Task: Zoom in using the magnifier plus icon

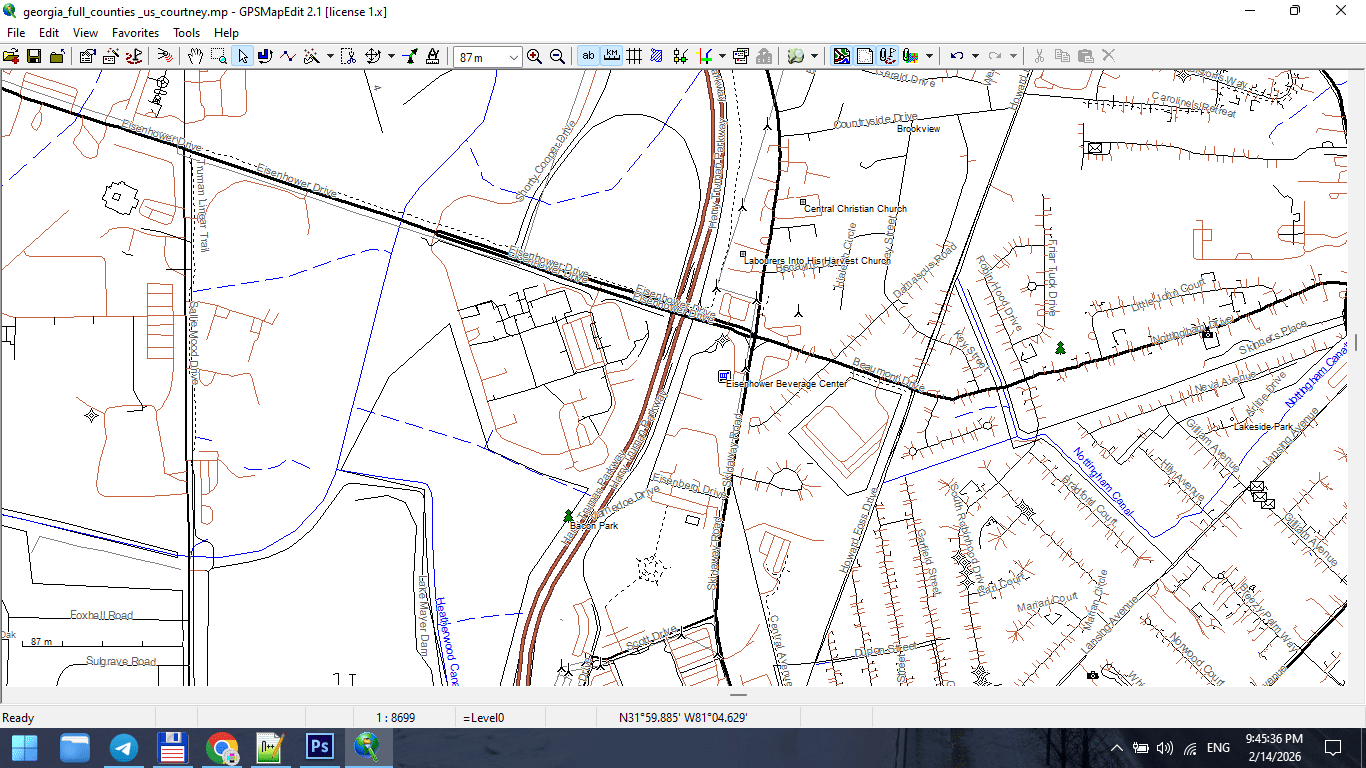Action: tap(534, 56)
